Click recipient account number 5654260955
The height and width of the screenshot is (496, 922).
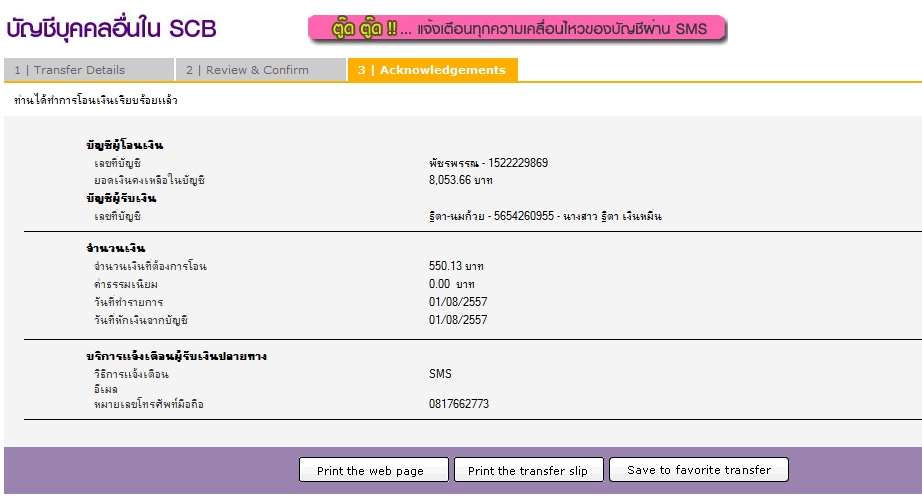(x=524, y=216)
